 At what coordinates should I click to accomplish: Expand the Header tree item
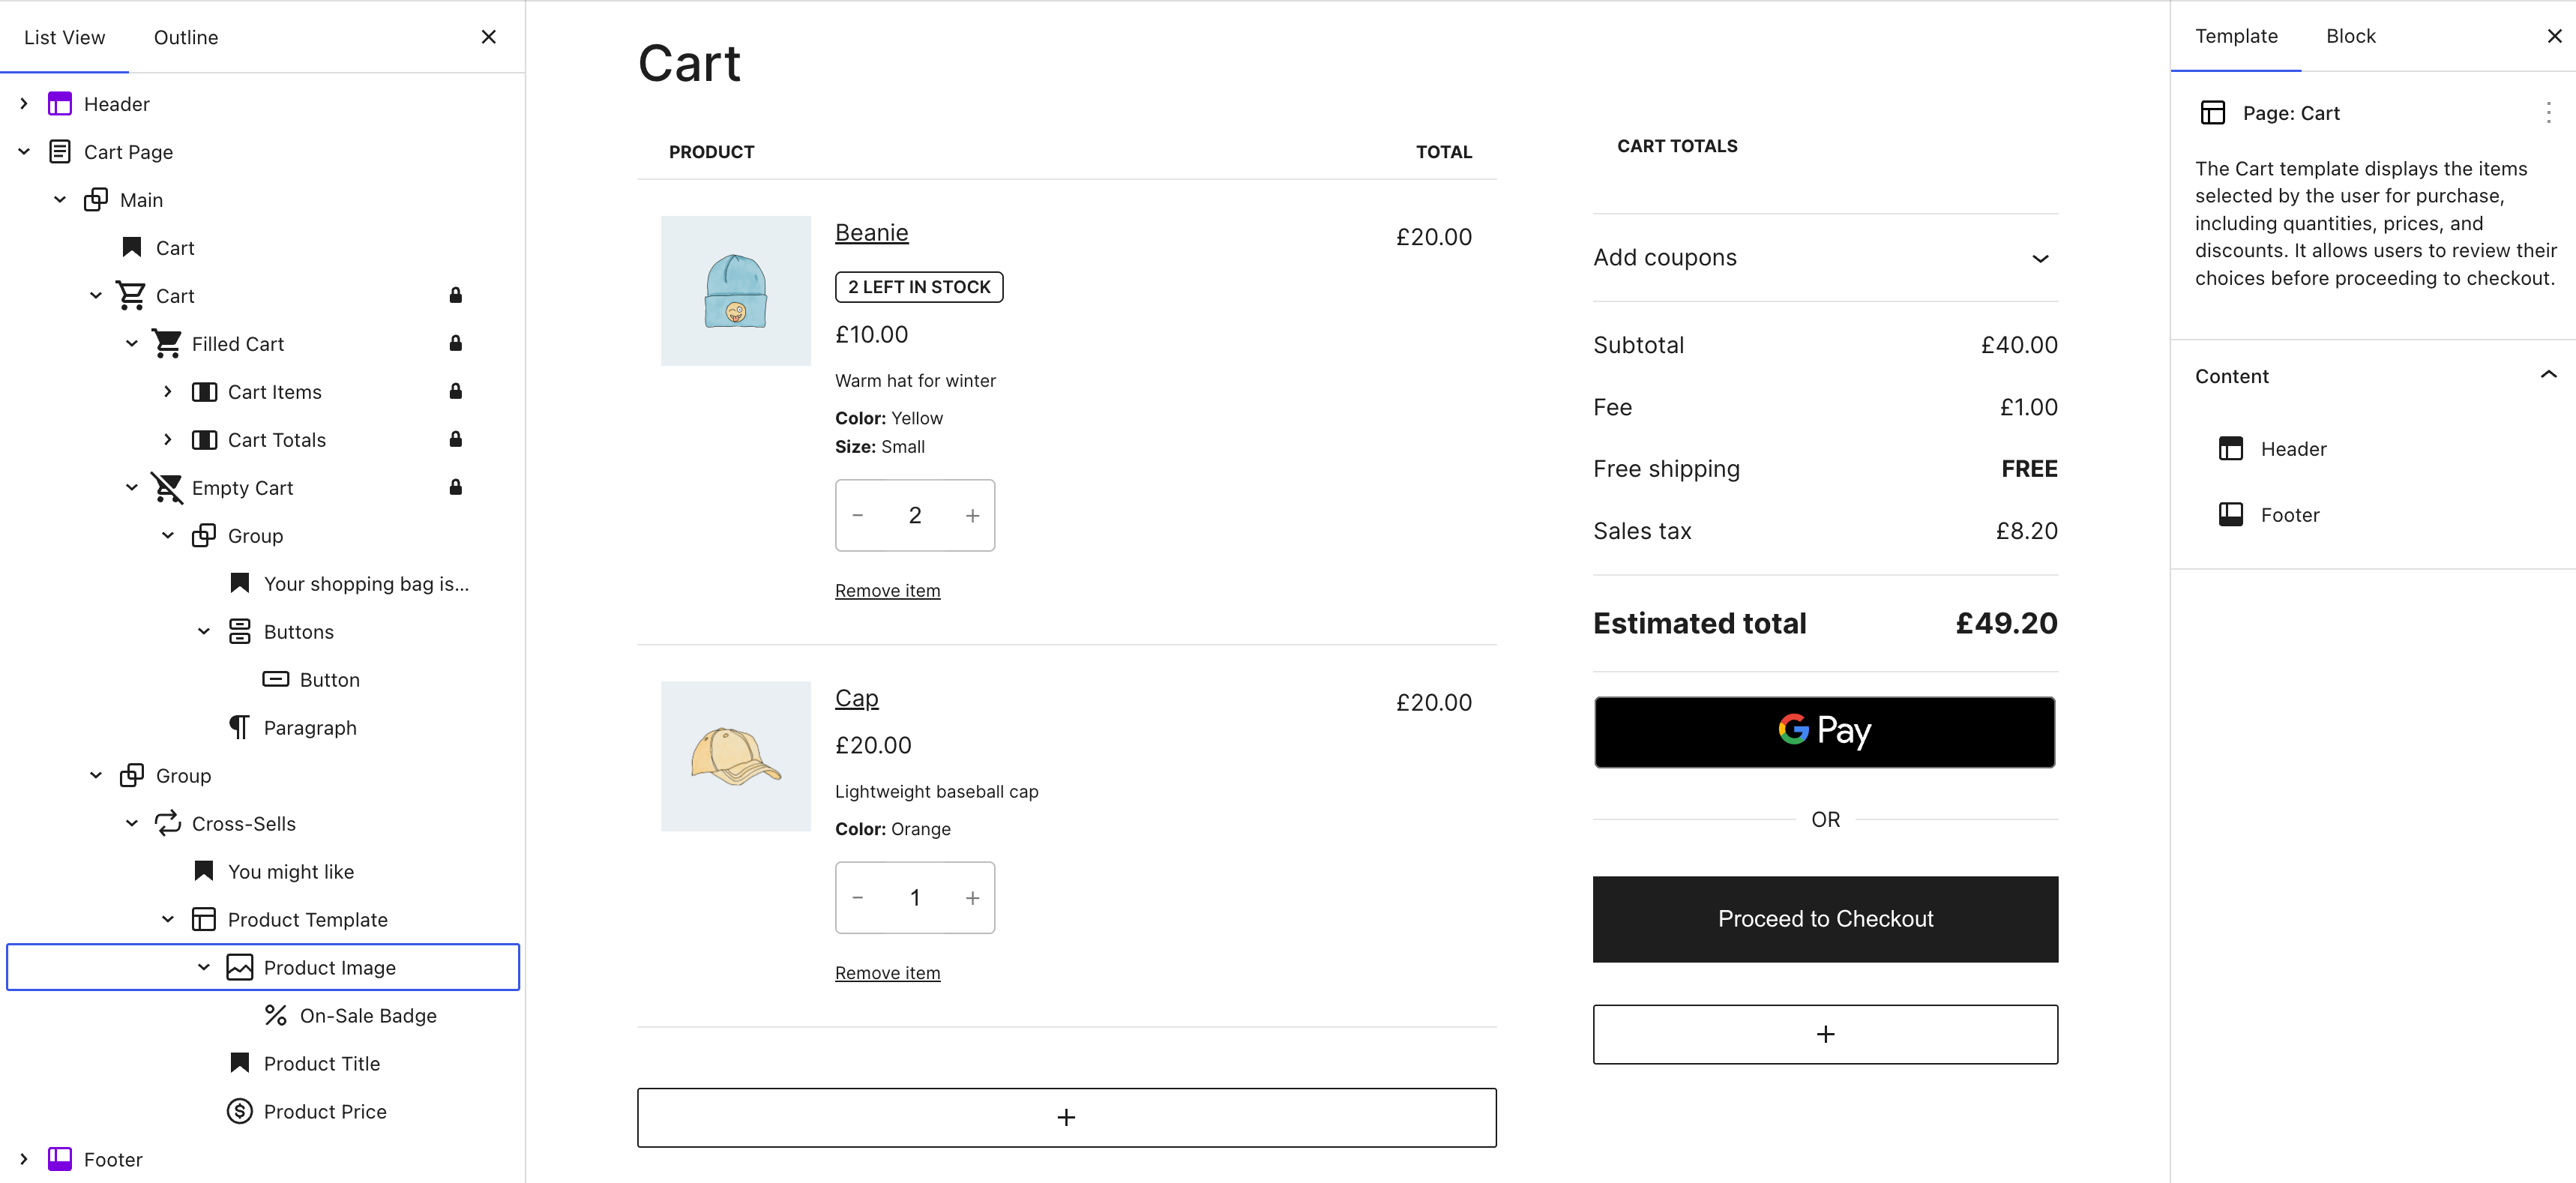click(24, 104)
